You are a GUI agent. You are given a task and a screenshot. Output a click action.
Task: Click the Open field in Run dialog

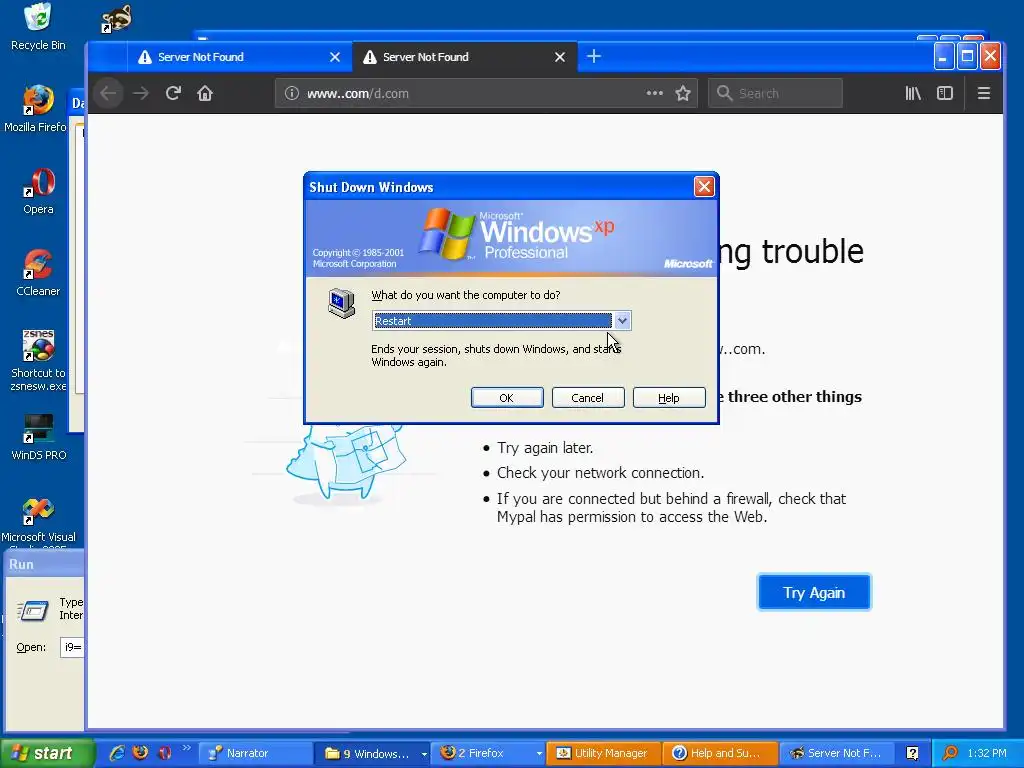tap(72, 647)
